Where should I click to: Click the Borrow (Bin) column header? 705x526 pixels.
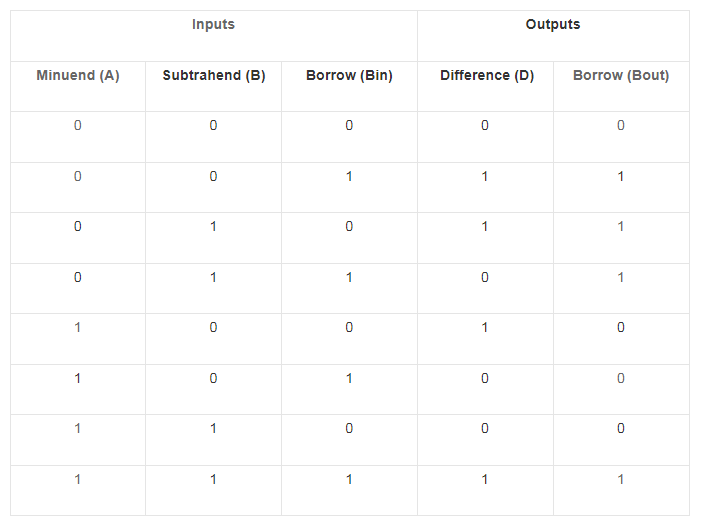[349, 76]
